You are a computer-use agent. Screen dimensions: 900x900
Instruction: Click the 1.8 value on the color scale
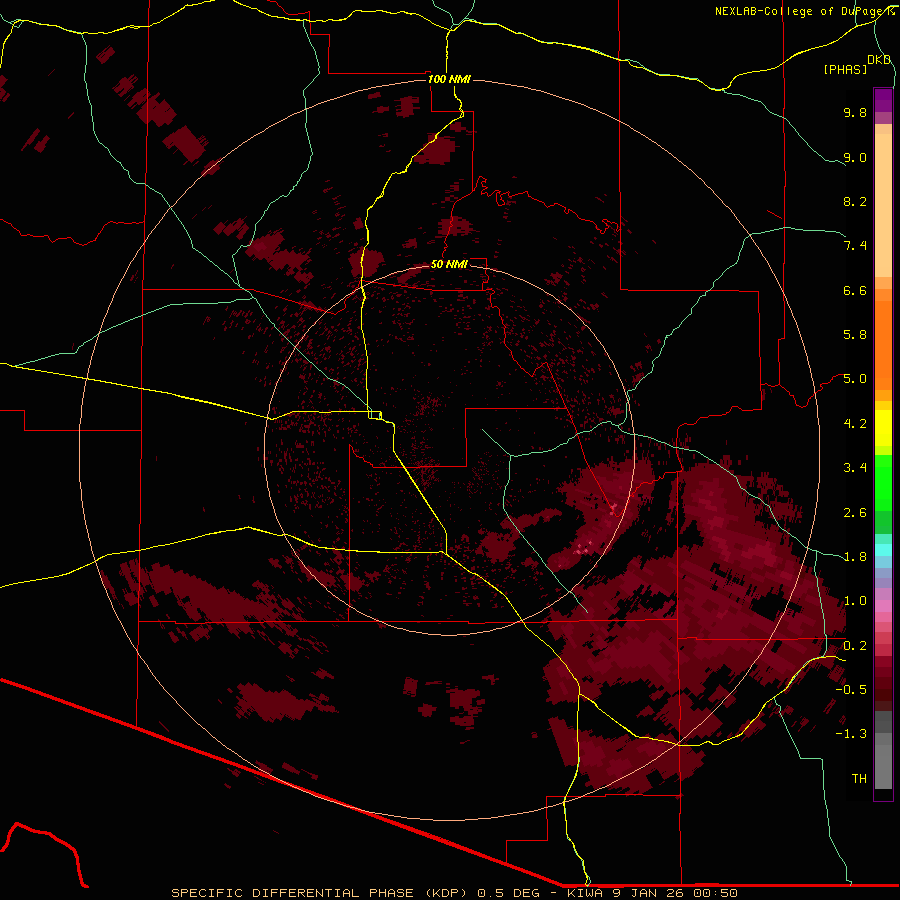click(x=855, y=557)
